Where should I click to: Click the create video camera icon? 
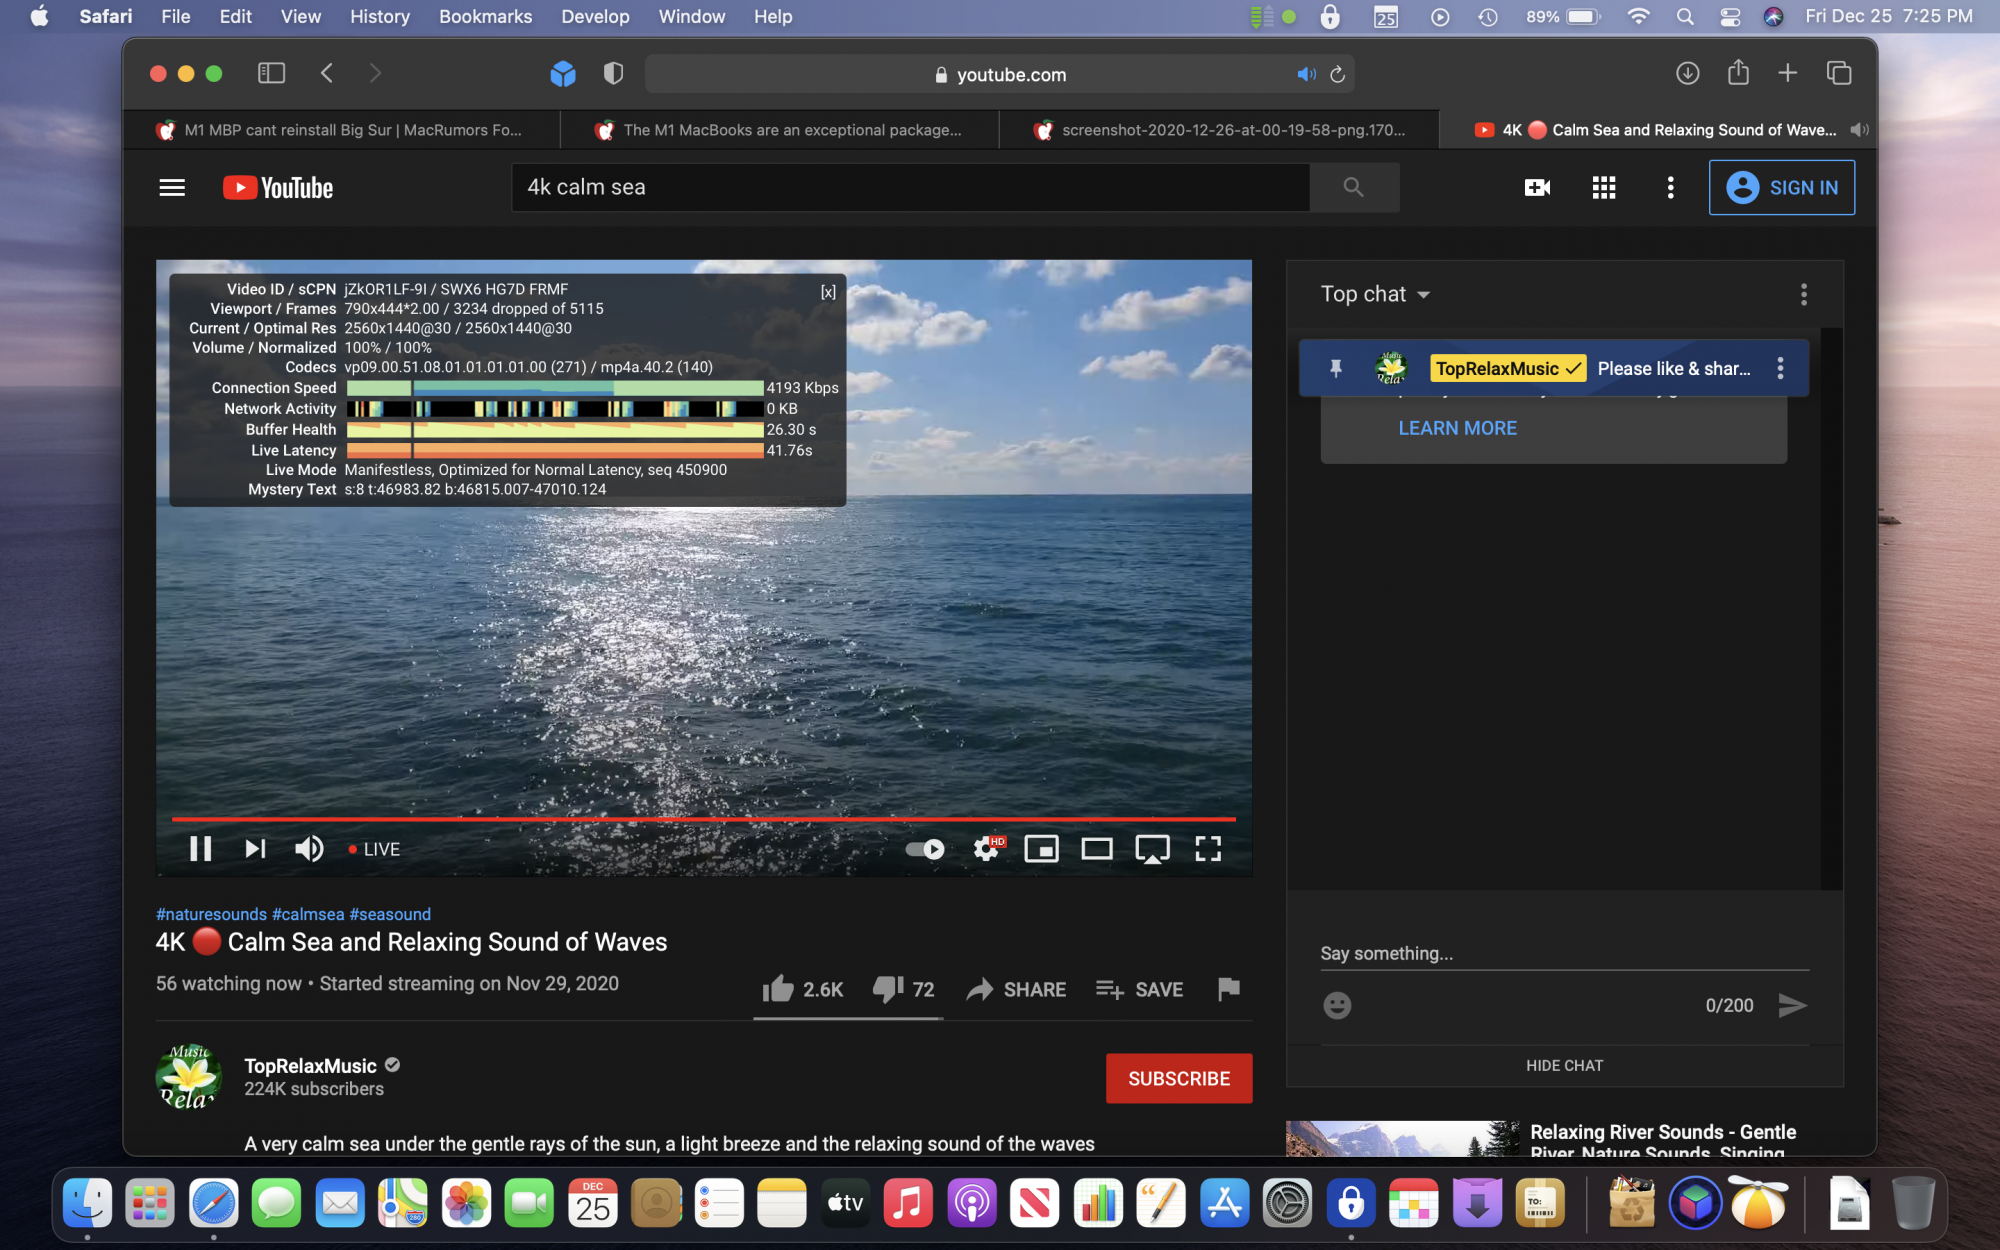tap(1537, 187)
